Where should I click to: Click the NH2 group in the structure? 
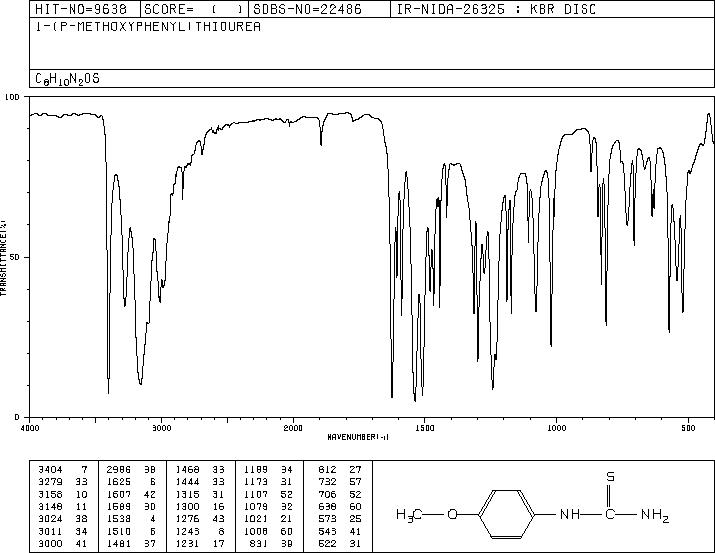pyautogui.click(x=655, y=515)
